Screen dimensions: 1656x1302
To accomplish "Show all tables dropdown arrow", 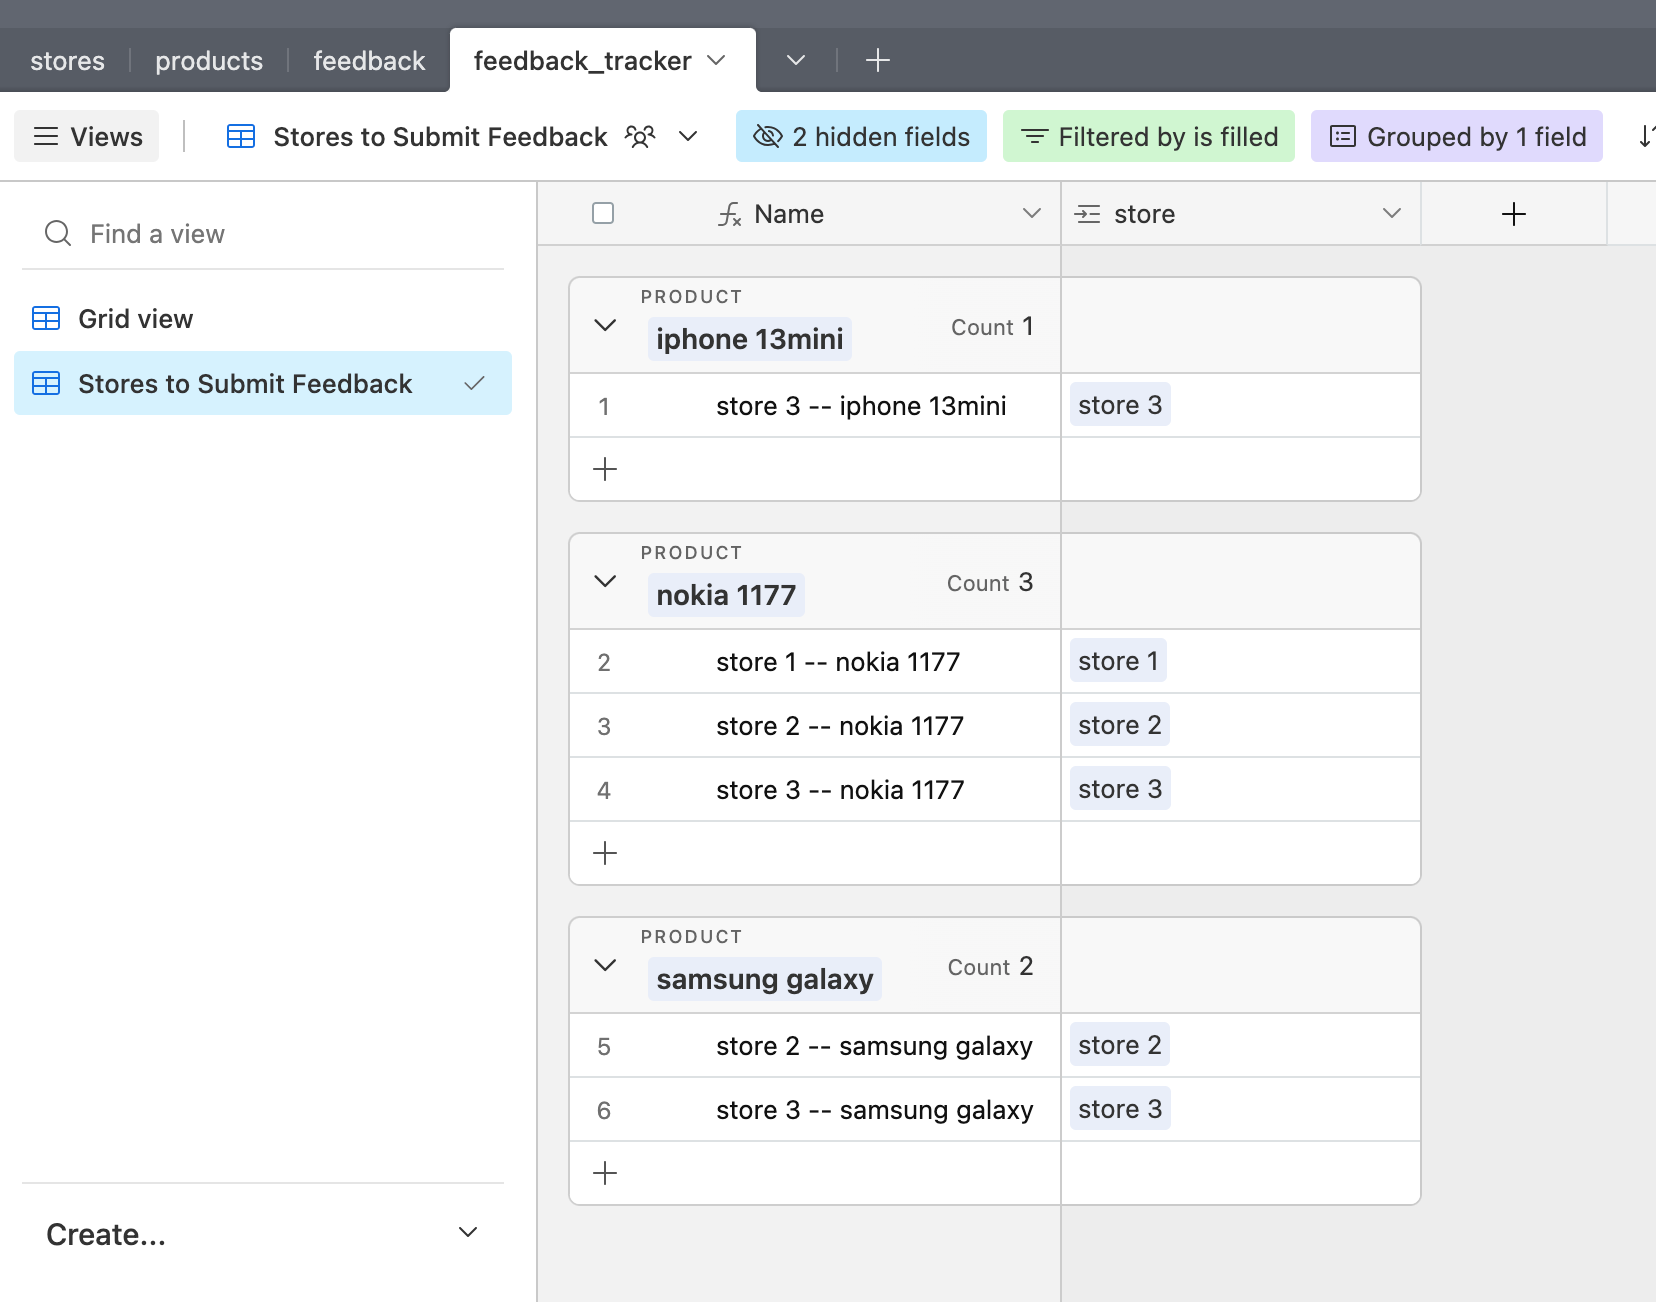I will click(x=796, y=60).
